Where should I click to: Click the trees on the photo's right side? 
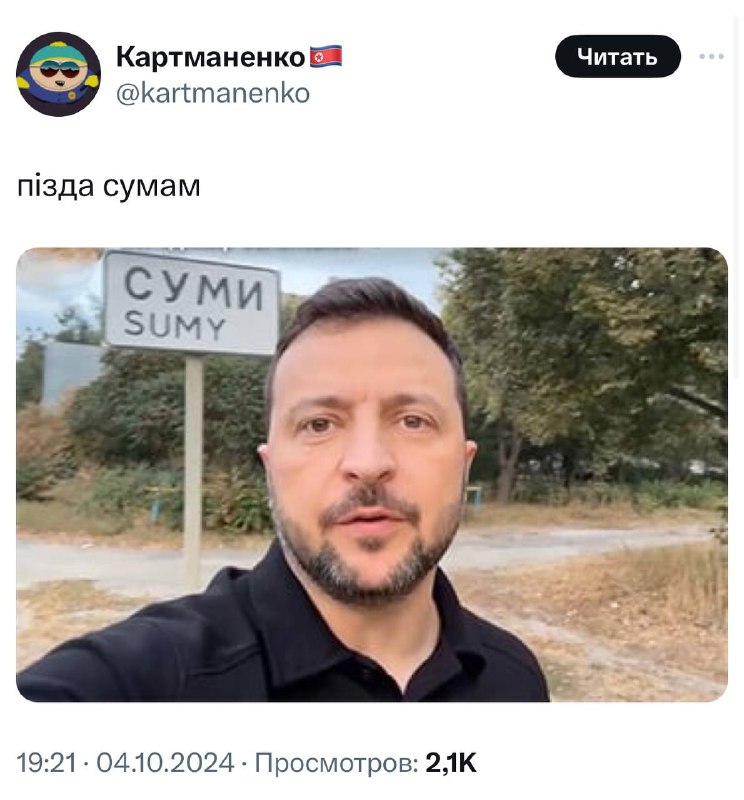[587, 357]
